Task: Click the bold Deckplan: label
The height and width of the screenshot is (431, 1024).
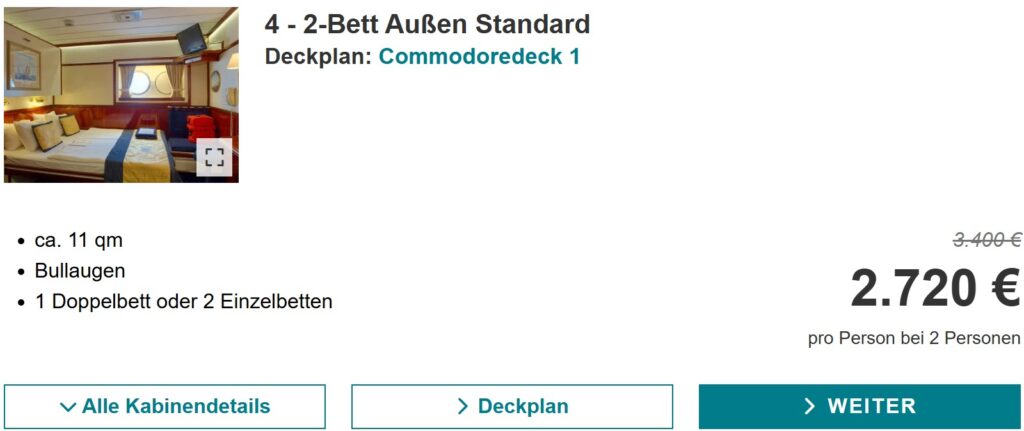Action: pos(318,57)
